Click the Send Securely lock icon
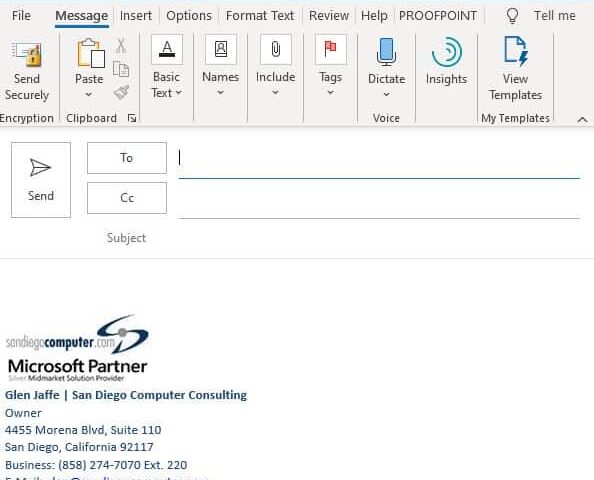Viewport: 594px width, 480px height. [27, 54]
